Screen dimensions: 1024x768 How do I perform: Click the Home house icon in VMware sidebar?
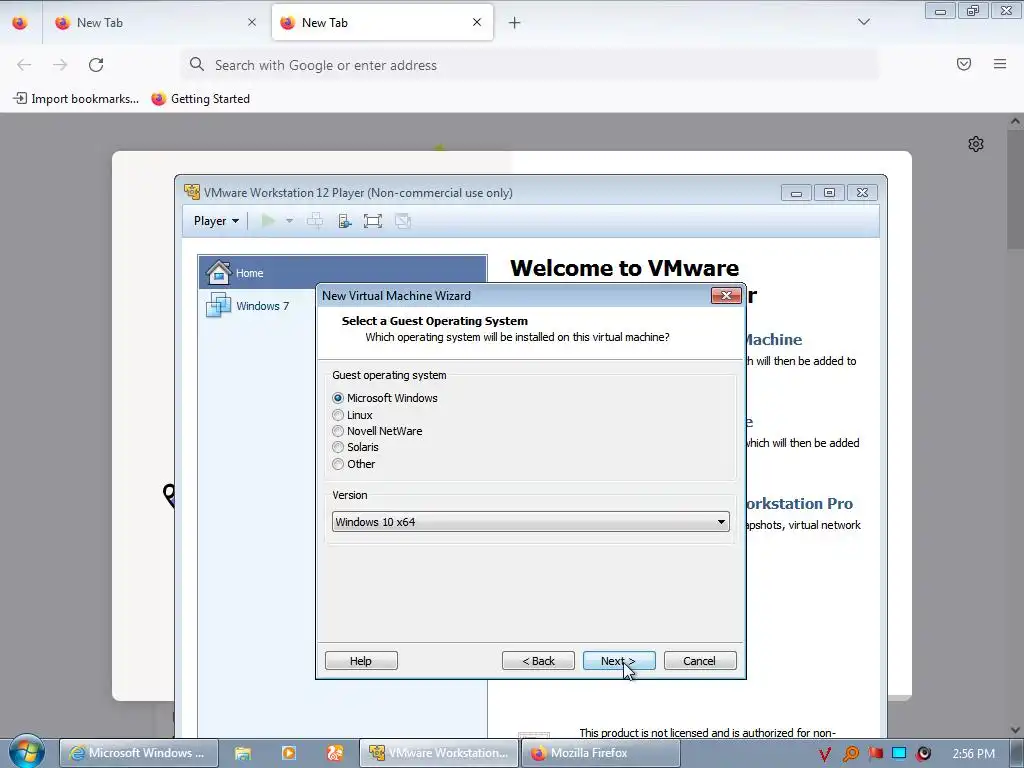(219, 272)
